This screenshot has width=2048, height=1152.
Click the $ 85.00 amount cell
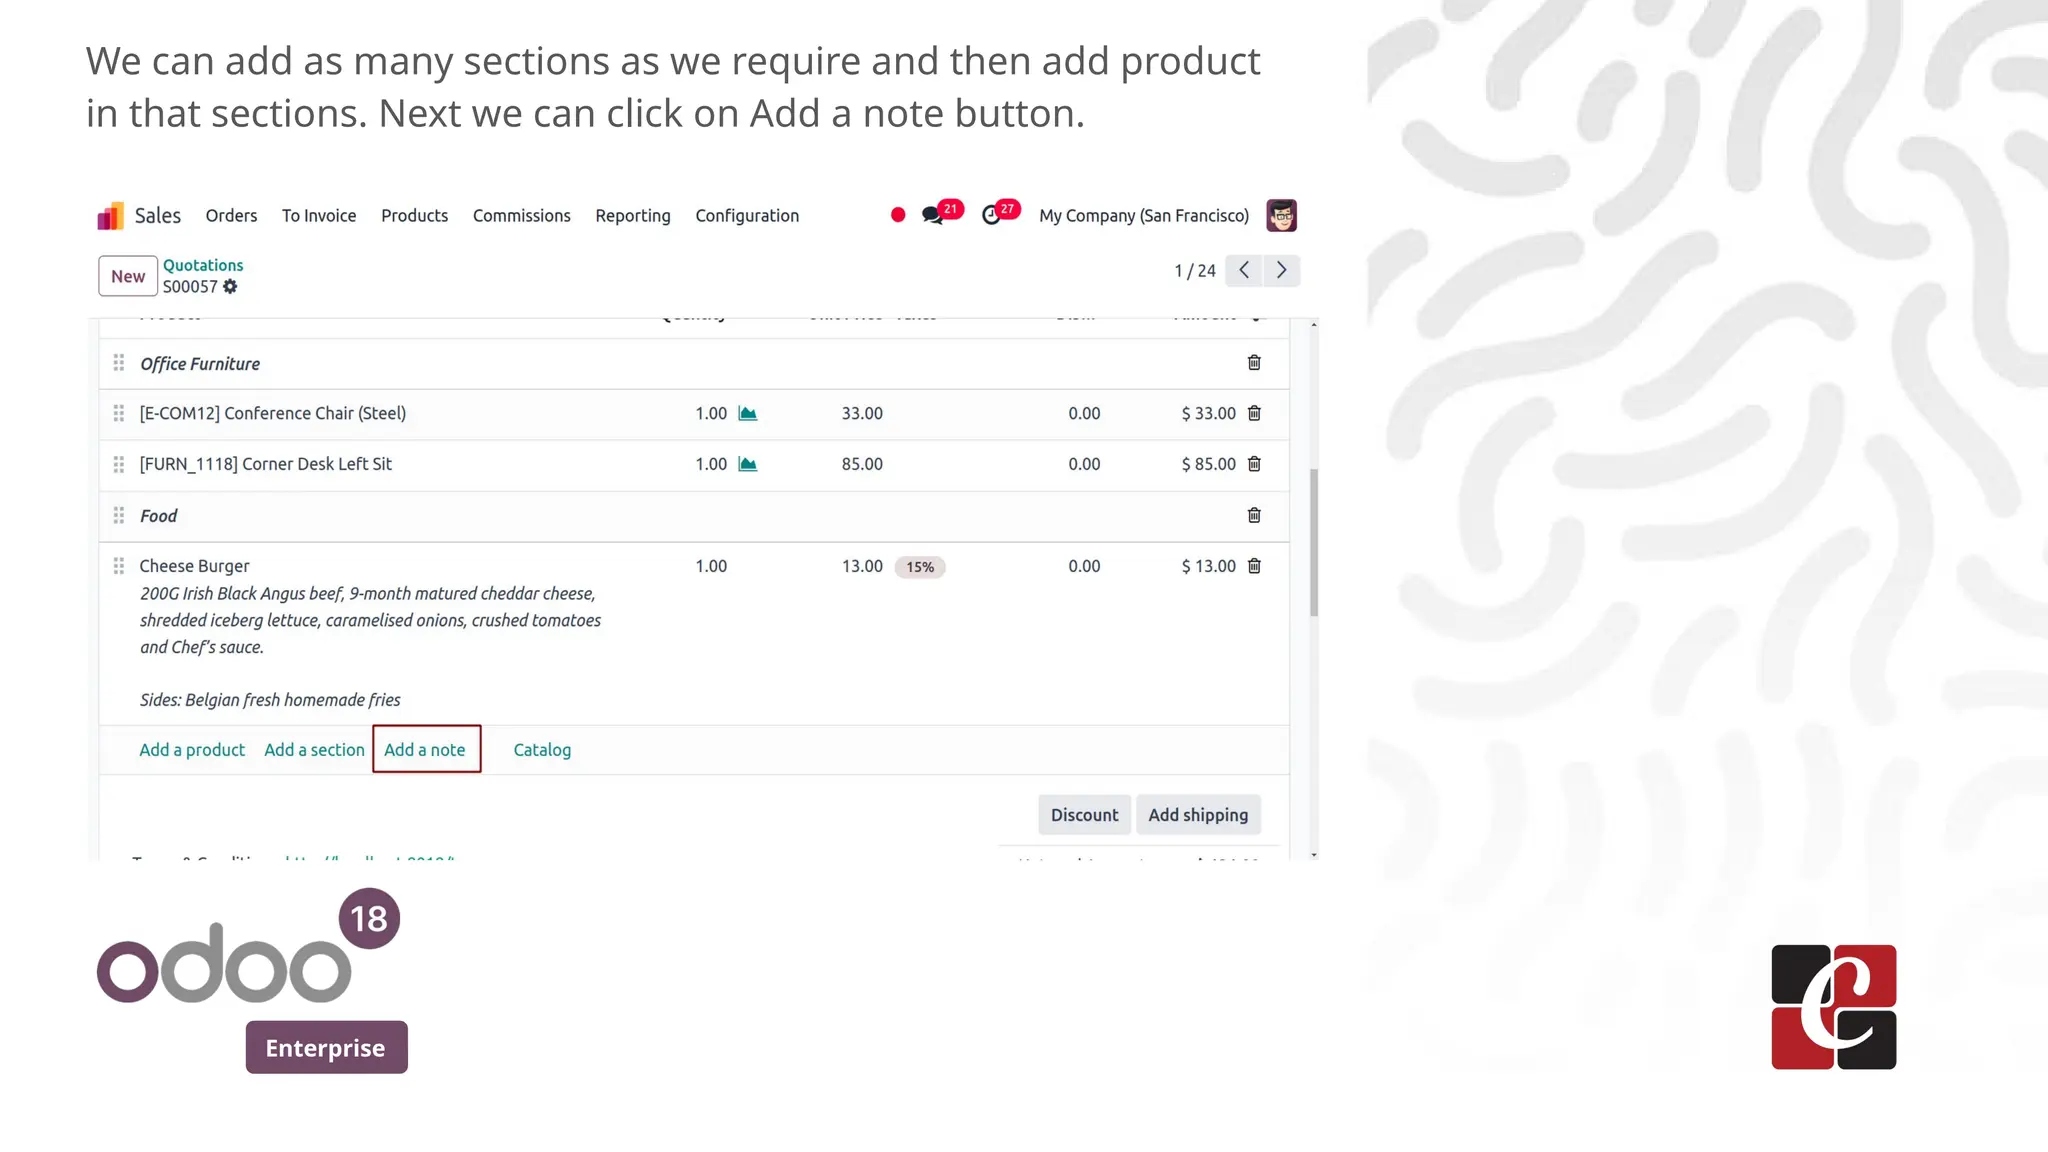[x=1208, y=464]
